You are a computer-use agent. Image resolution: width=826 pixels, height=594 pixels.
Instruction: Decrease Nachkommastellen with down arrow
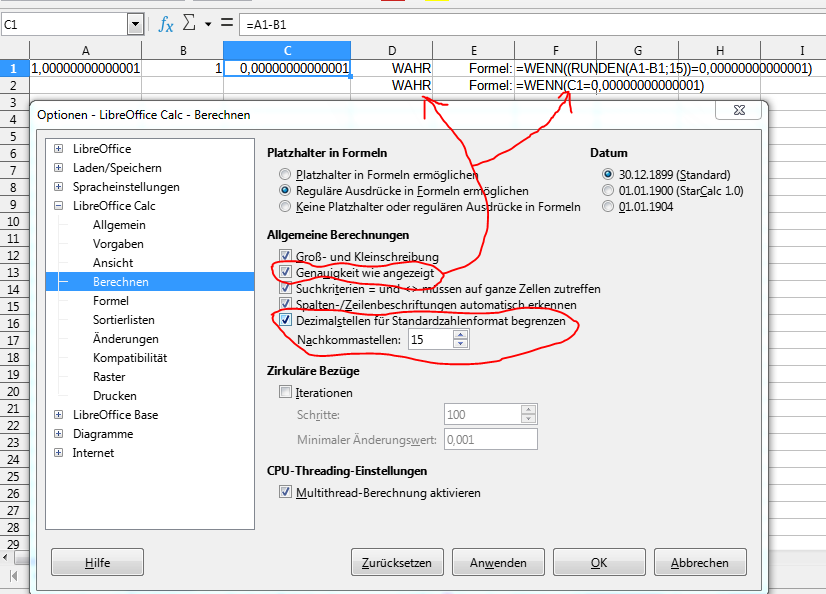tap(460, 344)
